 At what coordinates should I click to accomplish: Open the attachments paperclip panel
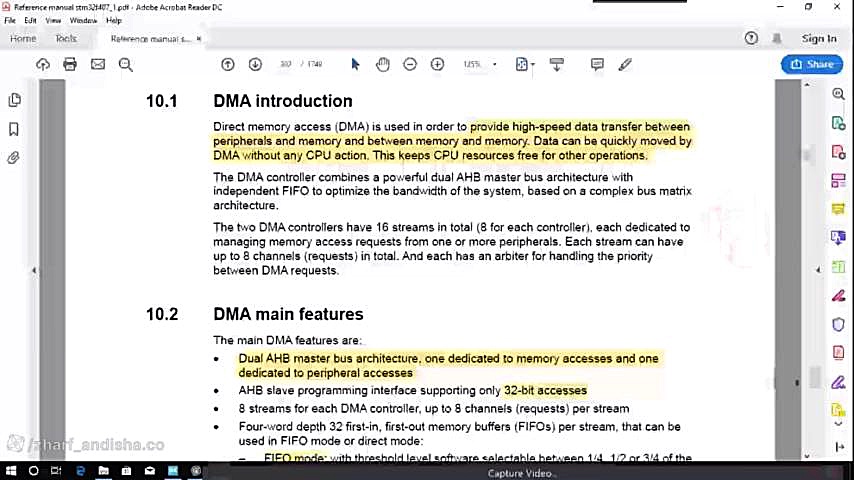click(x=14, y=158)
